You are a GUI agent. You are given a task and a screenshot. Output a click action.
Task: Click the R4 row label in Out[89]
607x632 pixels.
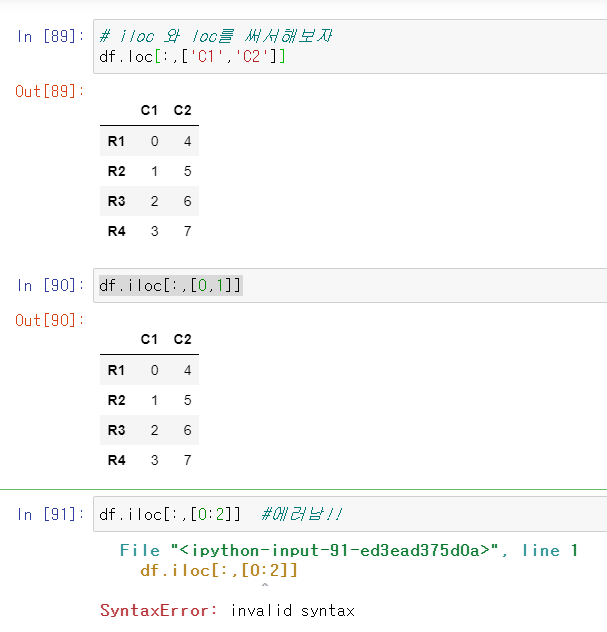116,231
